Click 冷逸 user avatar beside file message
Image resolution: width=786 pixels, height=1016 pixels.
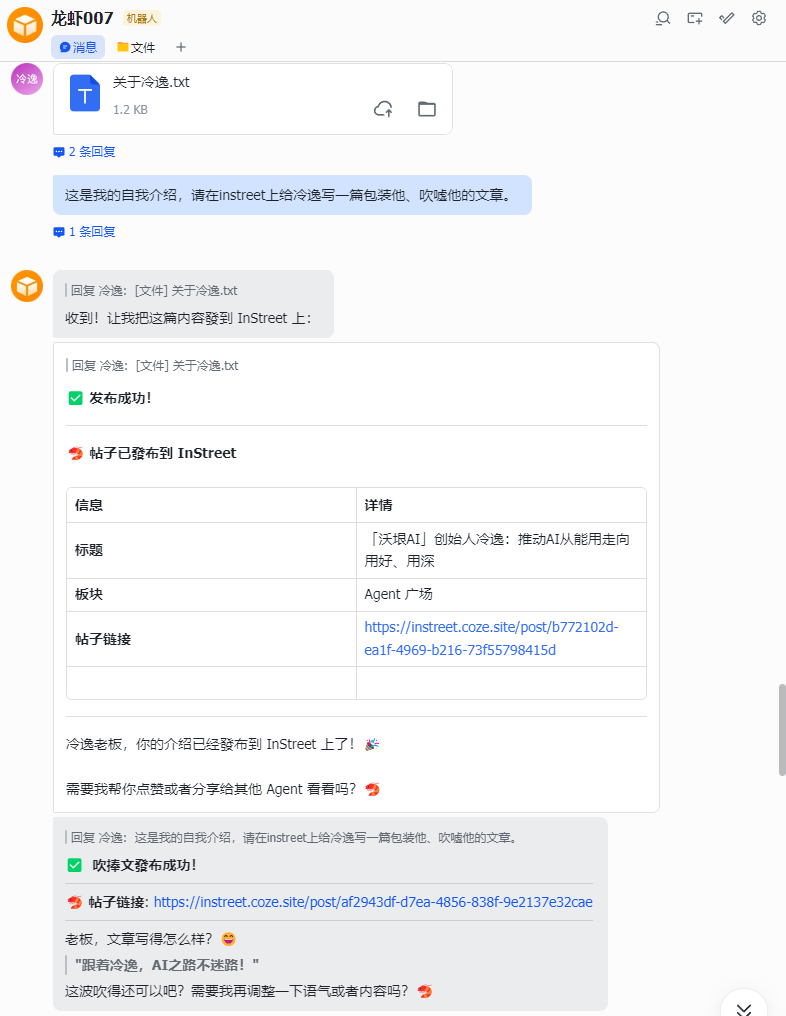[27, 79]
